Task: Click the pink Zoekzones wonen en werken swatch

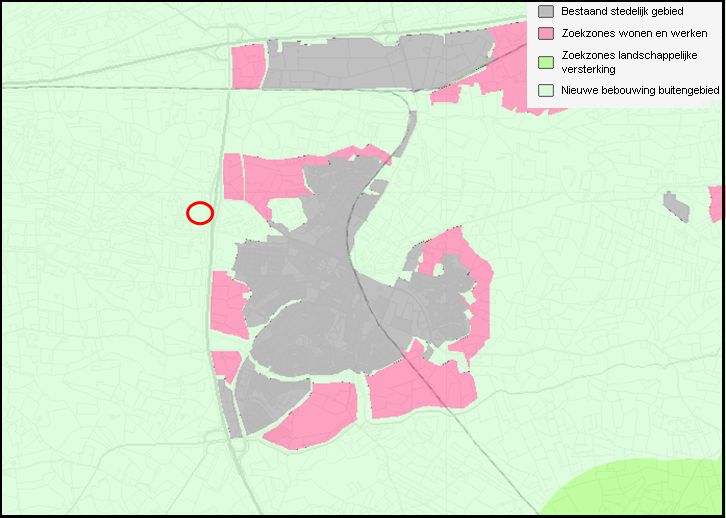Action: (546, 33)
